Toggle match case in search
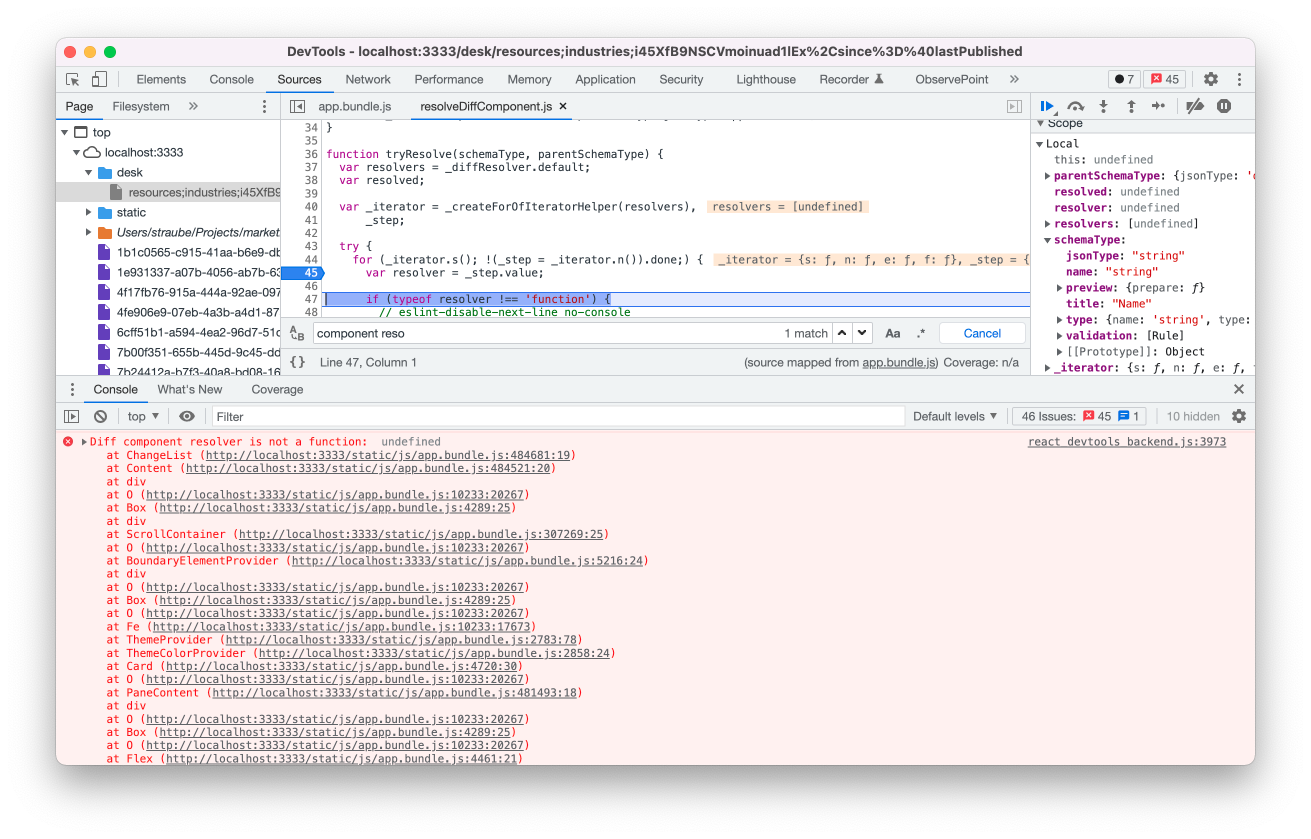 (x=893, y=333)
